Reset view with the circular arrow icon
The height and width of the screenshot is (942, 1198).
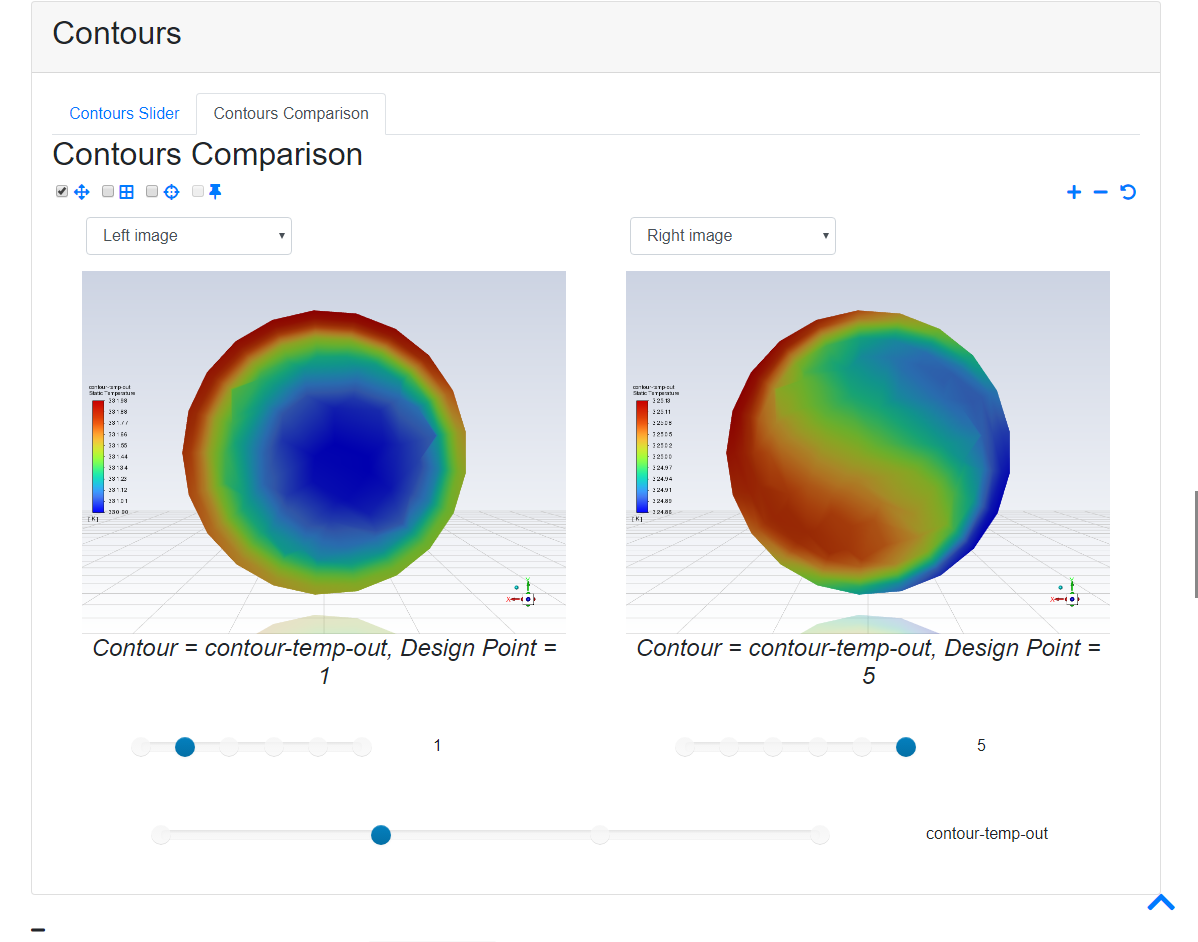tap(1128, 193)
